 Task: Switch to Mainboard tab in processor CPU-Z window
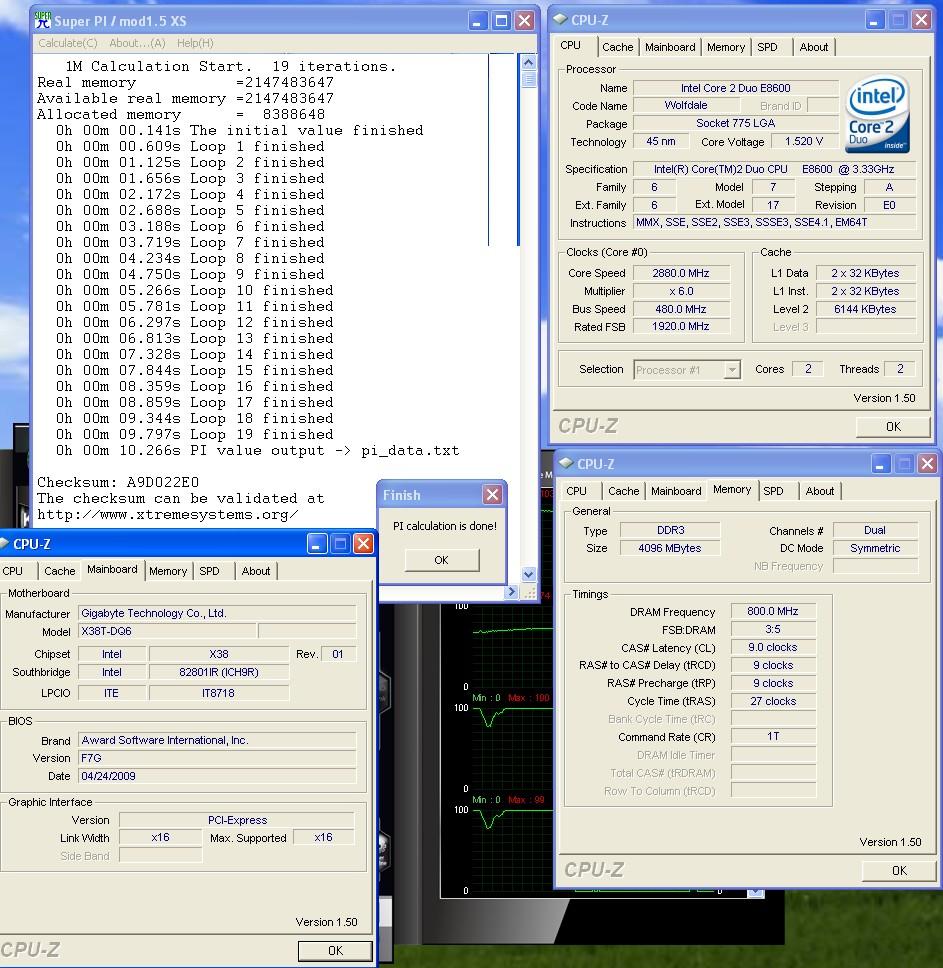pyautogui.click(x=670, y=48)
